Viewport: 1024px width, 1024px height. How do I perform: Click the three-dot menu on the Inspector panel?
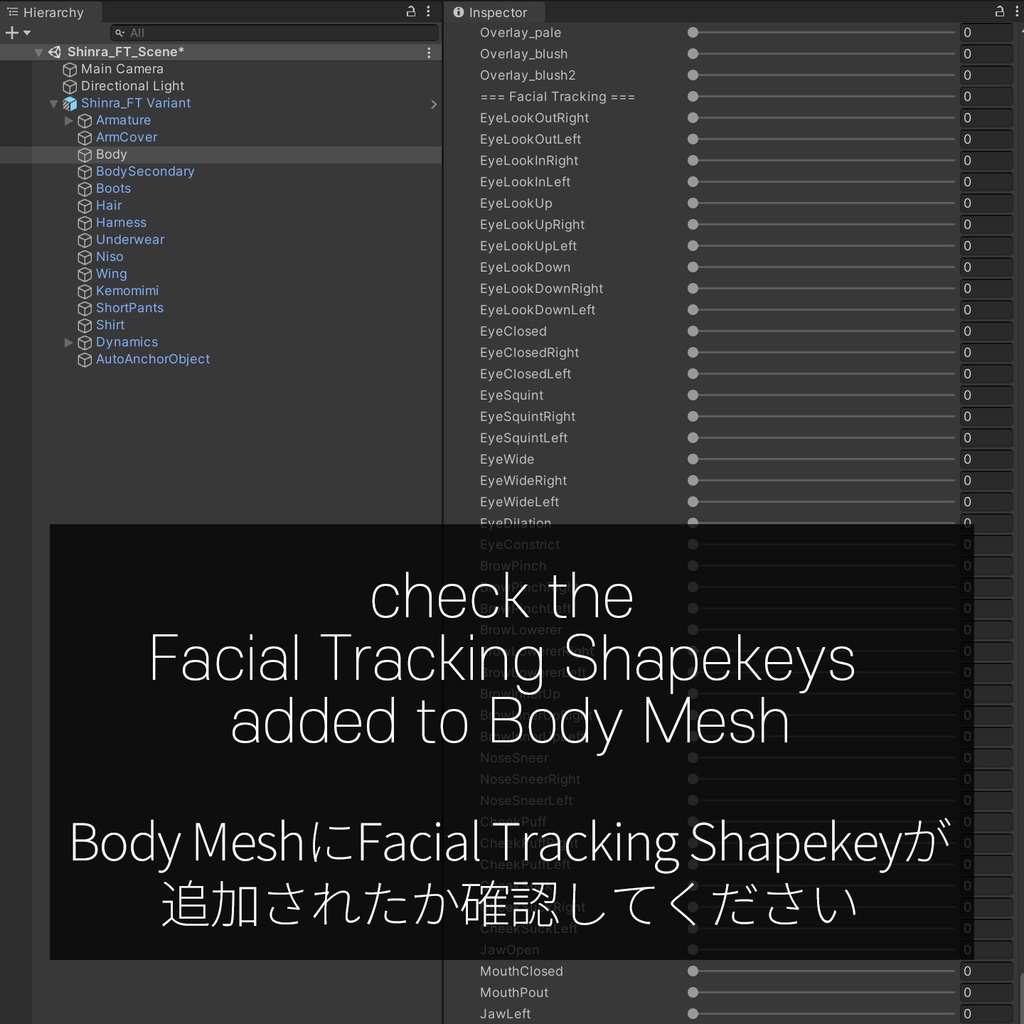[1018, 11]
